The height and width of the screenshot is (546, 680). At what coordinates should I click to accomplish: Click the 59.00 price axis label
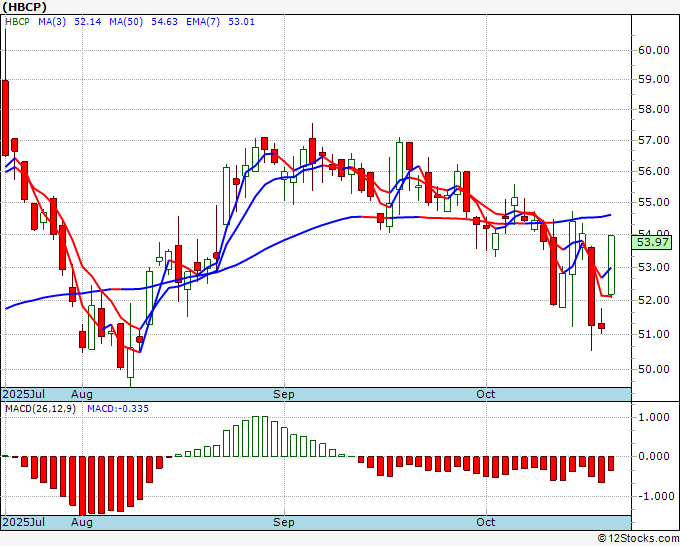coord(654,80)
